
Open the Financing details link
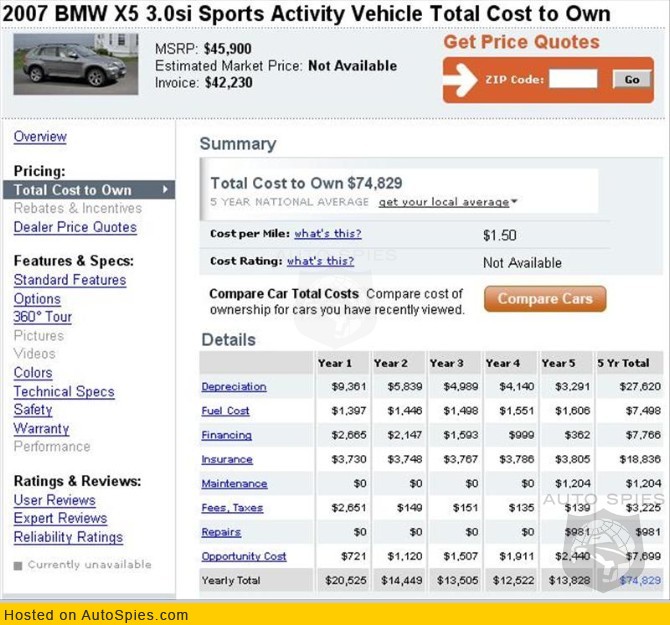tap(227, 435)
